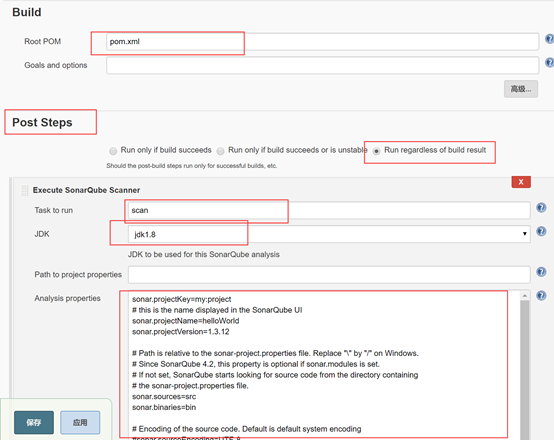
Task: Grab the Execute SonarQube Scanner drag handle
Action: [x=25, y=190]
